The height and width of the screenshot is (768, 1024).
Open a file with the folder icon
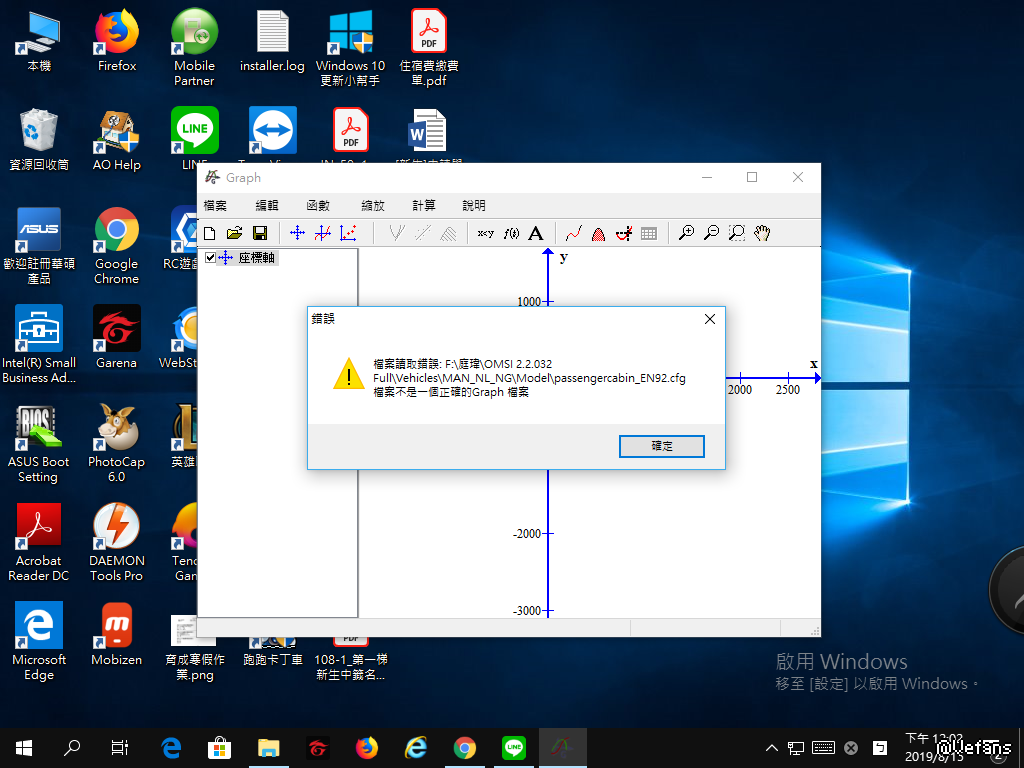tap(234, 233)
